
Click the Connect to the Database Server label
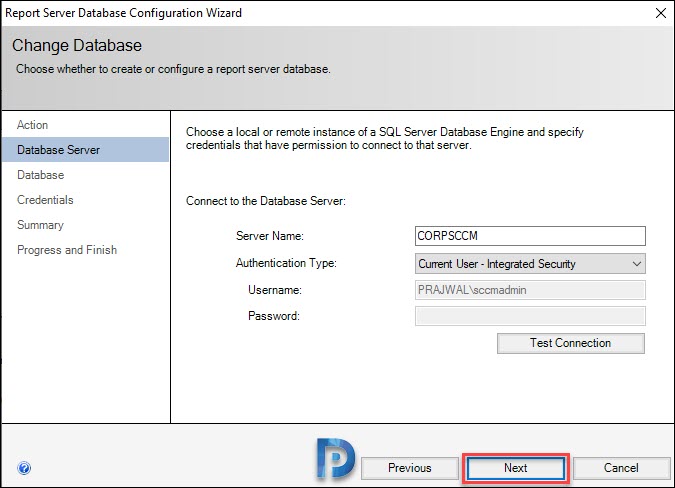[266, 201]
